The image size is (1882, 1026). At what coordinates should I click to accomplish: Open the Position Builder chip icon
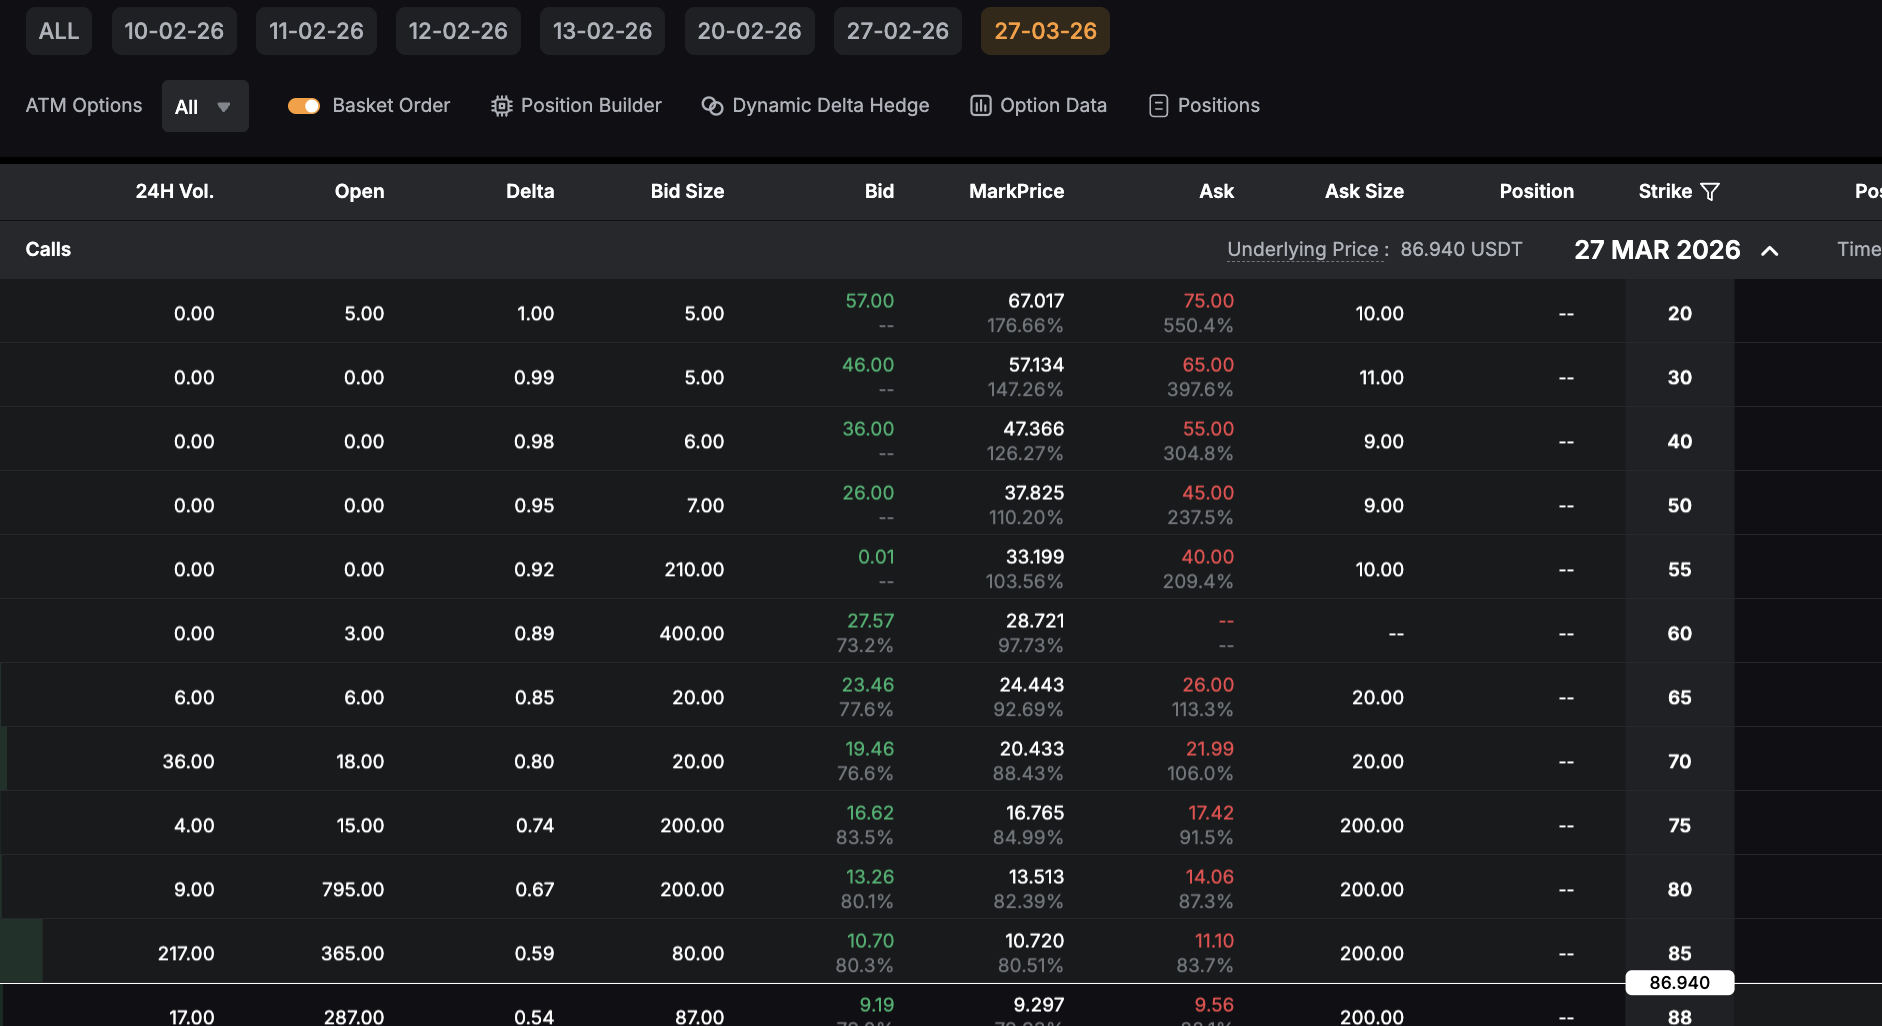(501, 106)
